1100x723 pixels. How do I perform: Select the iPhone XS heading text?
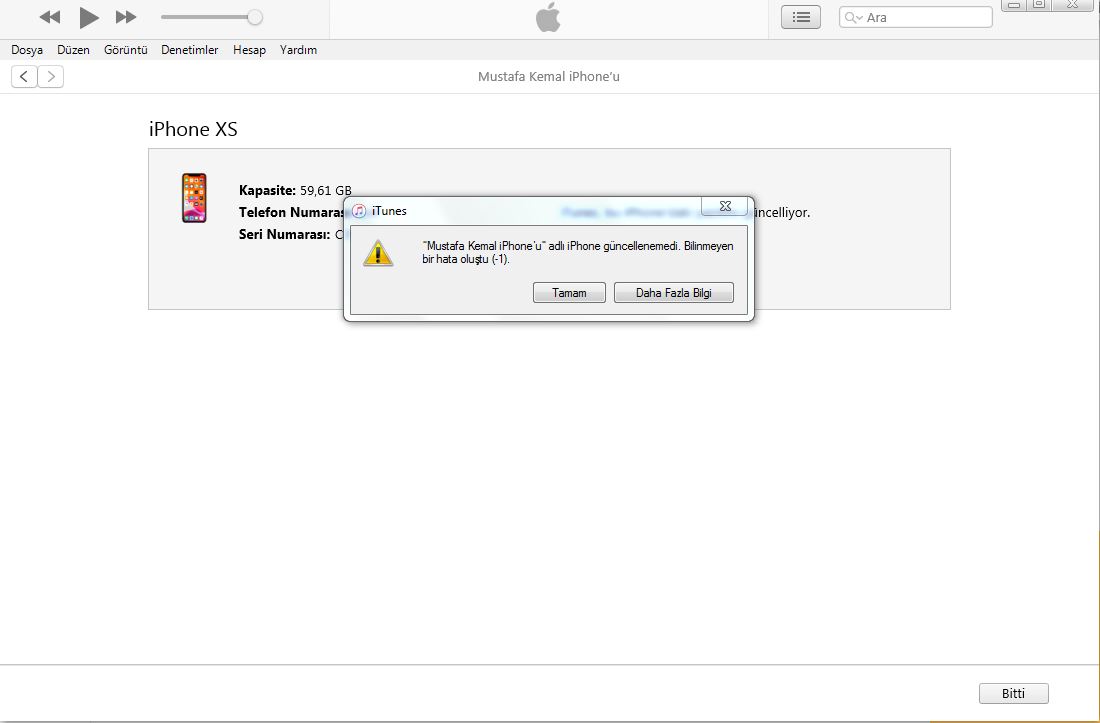click(193, 129)
